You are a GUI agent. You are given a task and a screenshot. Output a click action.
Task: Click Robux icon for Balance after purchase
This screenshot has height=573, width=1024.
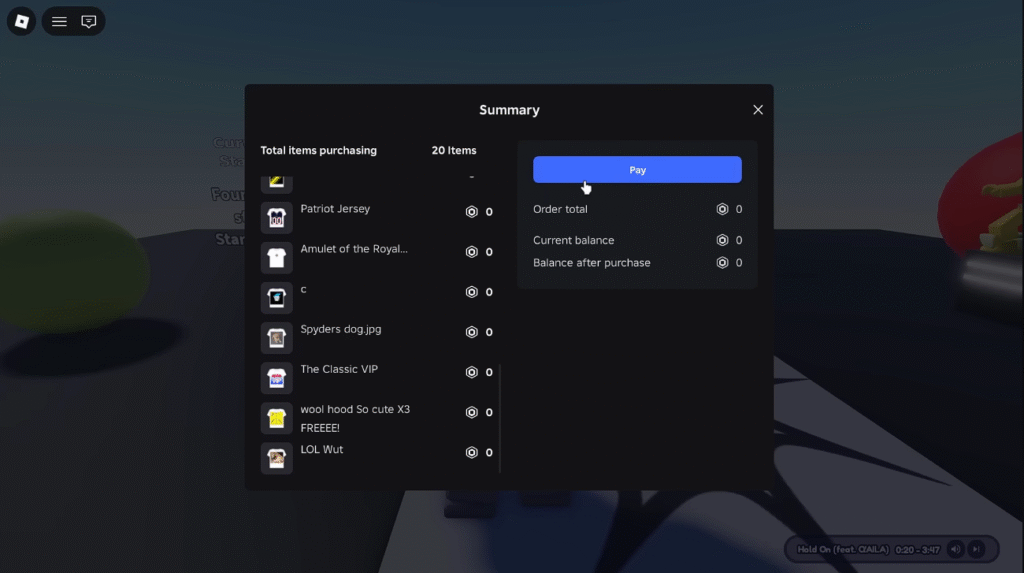pyautogui.click(x=722, y=263)
